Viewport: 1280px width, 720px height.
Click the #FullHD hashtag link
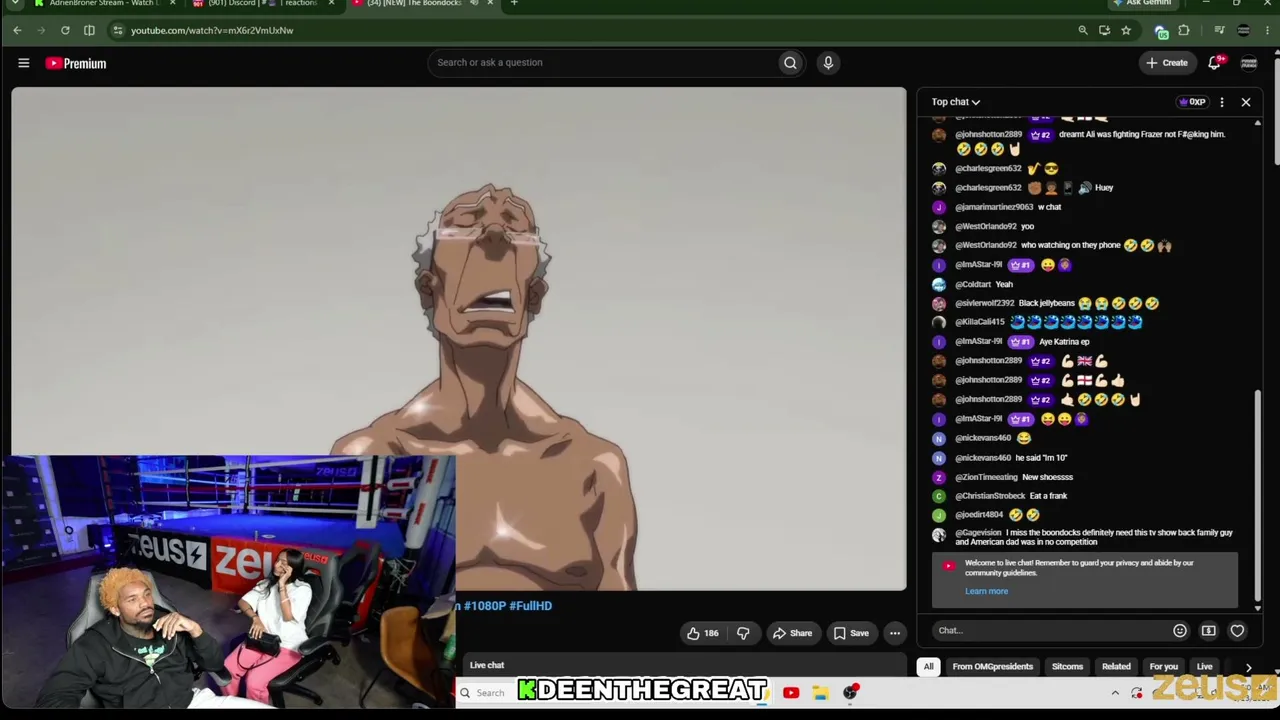[x=530, y=606]
